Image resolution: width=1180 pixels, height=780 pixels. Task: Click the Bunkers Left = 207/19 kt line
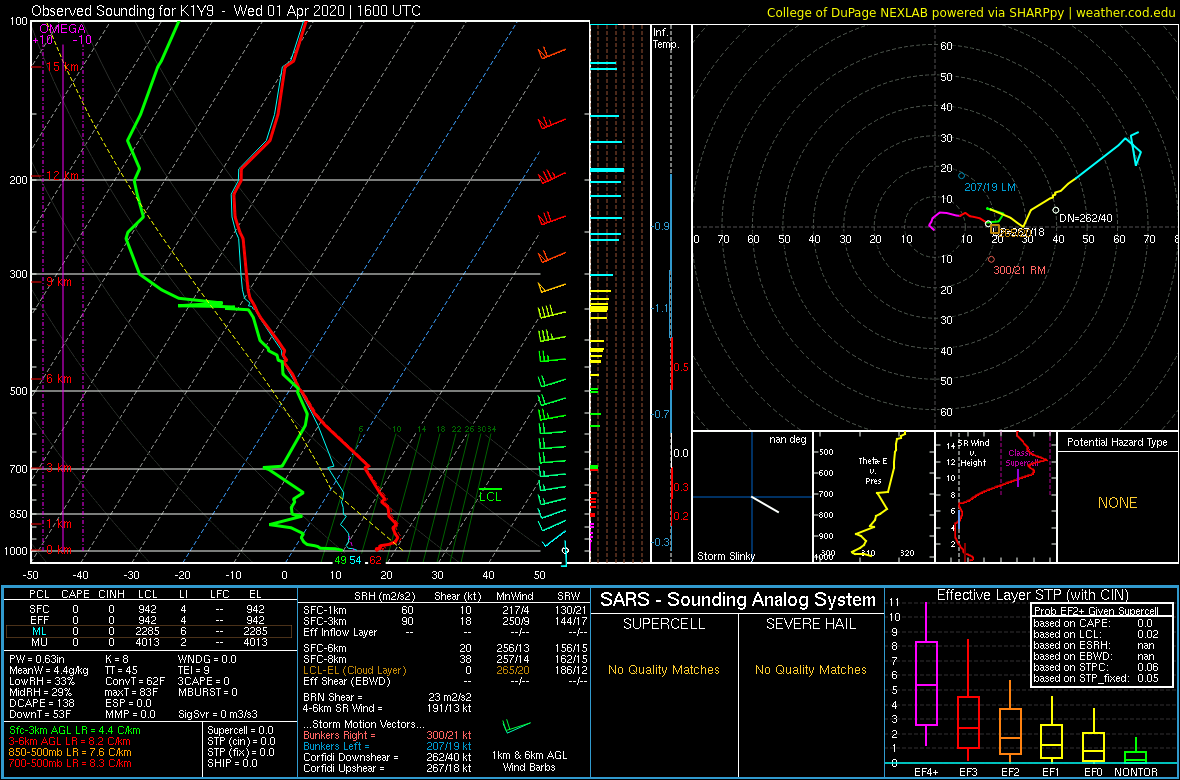387,746
